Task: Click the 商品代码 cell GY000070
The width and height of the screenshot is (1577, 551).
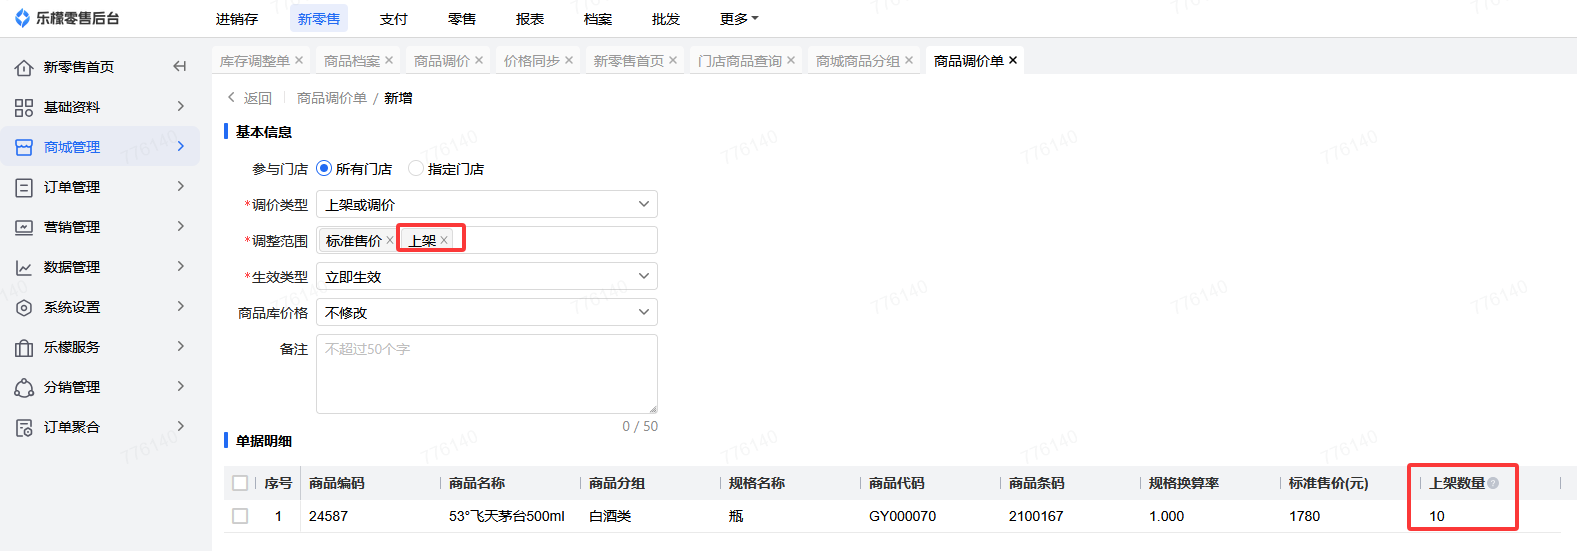Action: coord(903,516)
